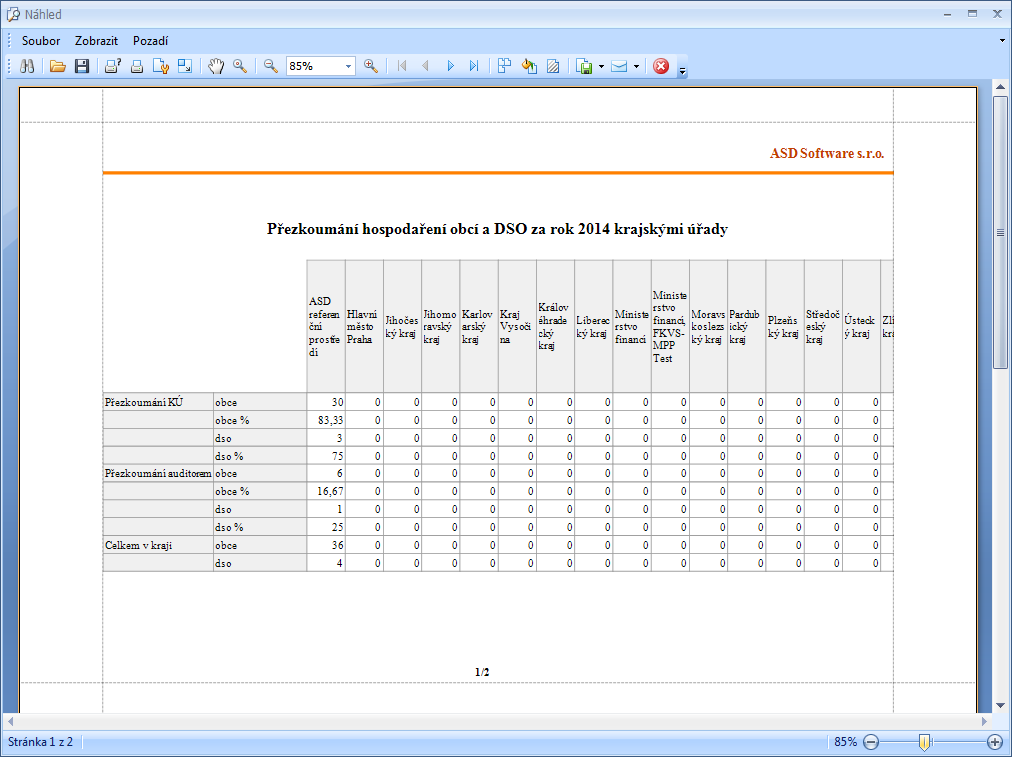Select the magnifier tool

240,66
